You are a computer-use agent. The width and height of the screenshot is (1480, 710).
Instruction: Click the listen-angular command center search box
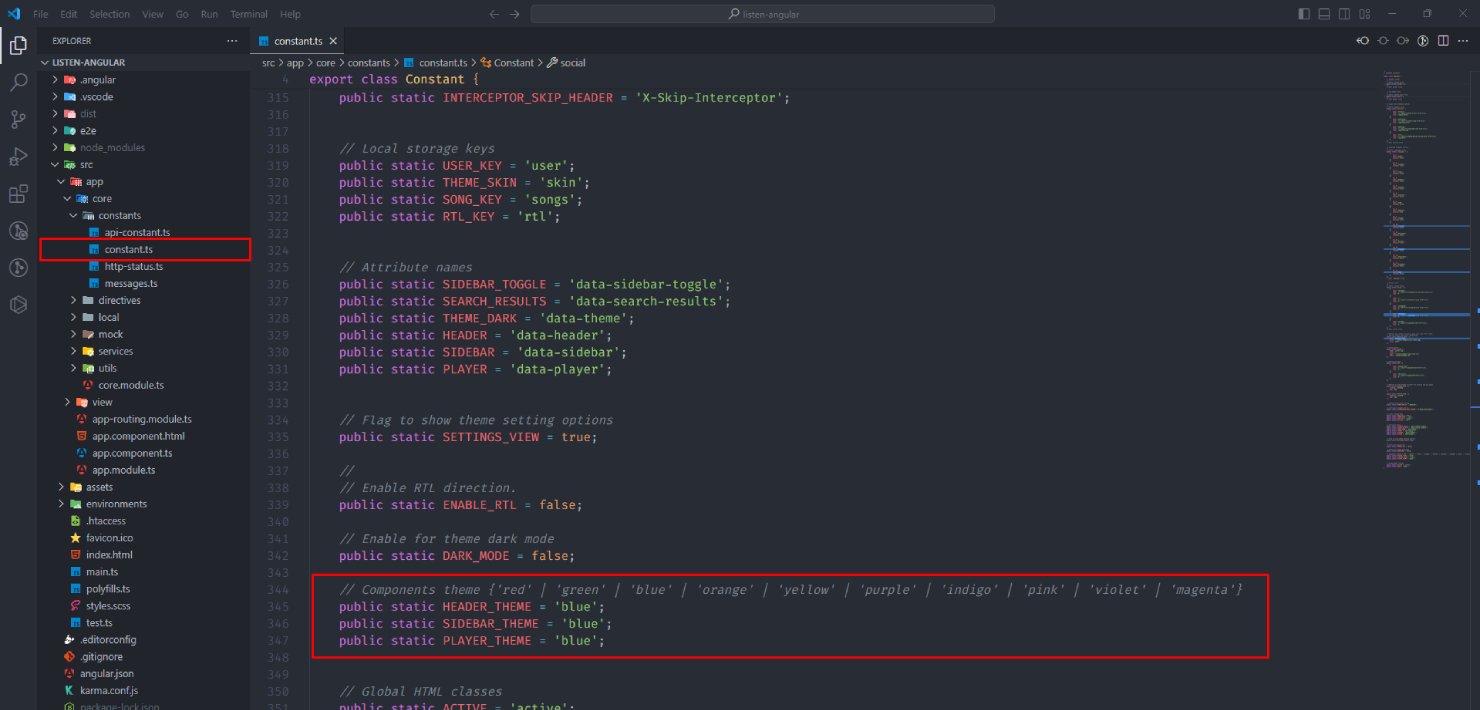(762, 14)
